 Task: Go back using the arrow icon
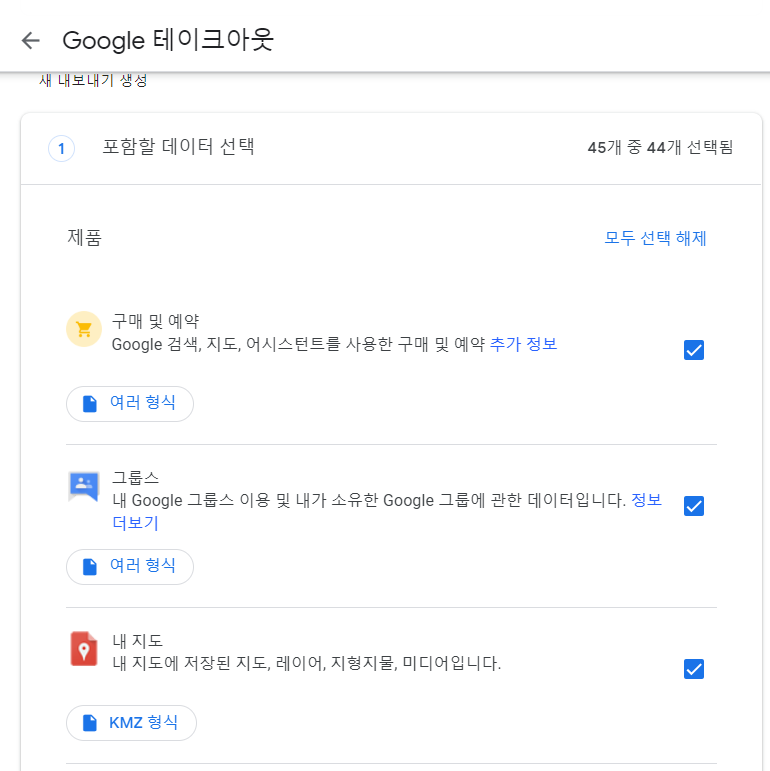[x=30, y=40]
